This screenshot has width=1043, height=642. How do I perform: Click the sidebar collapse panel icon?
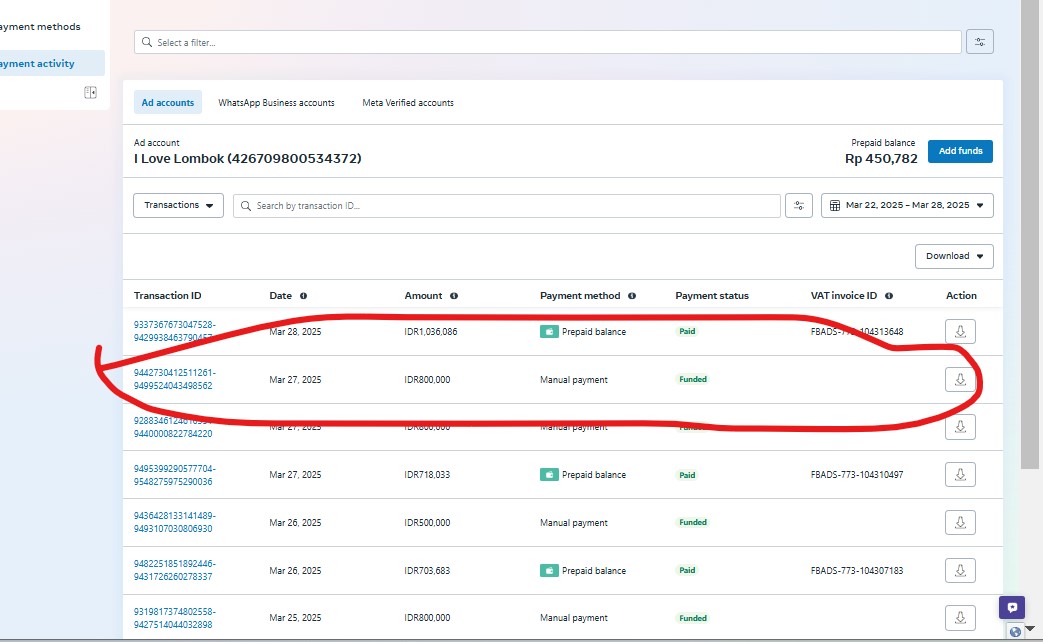pos(91,93)
